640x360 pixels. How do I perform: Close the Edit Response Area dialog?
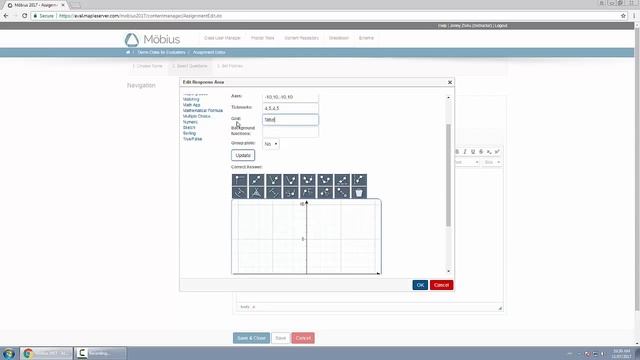coord(450,82)
